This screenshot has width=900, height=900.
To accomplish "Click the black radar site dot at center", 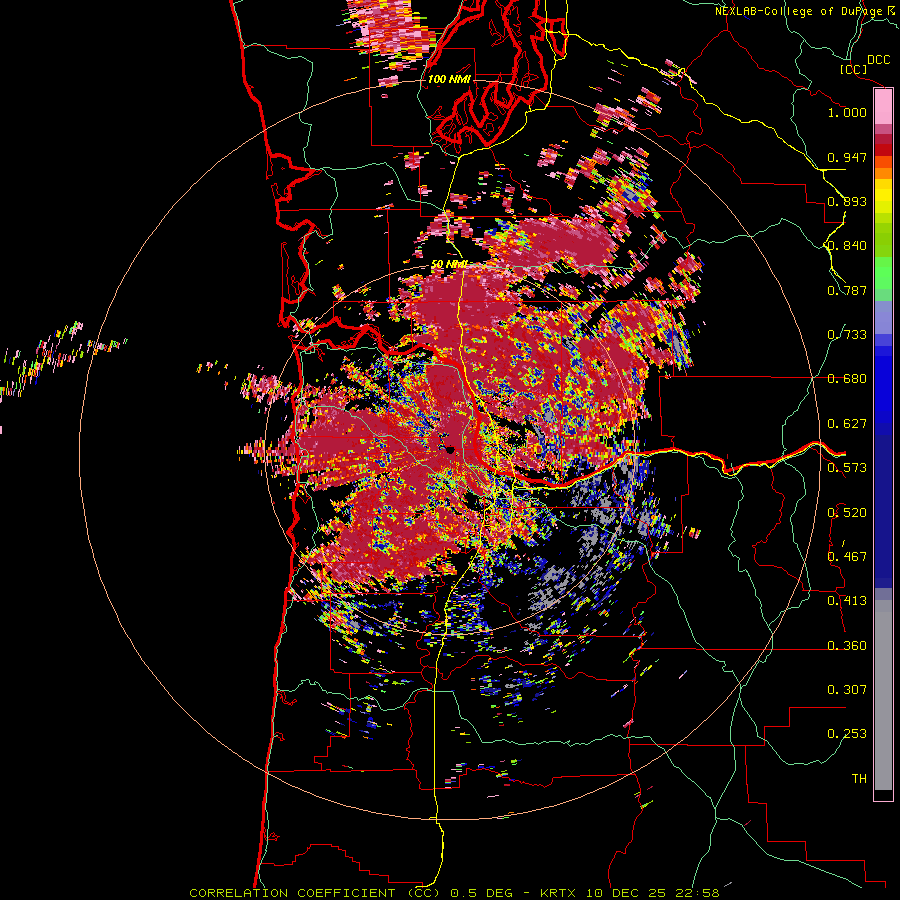I will pyautogui.click(x=450, y=450).
